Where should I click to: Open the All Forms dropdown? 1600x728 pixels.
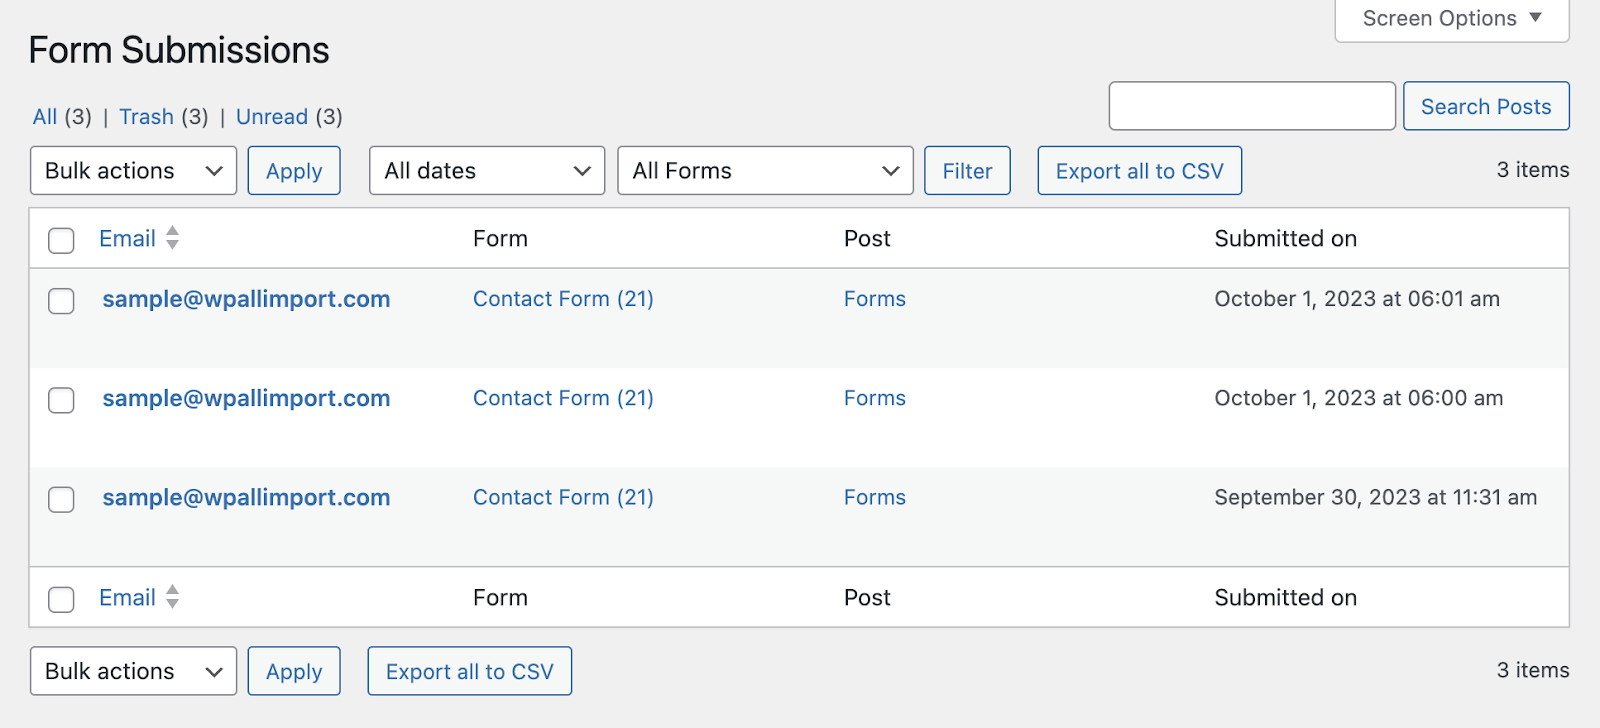pyautogui.click(x=765, y=171)
